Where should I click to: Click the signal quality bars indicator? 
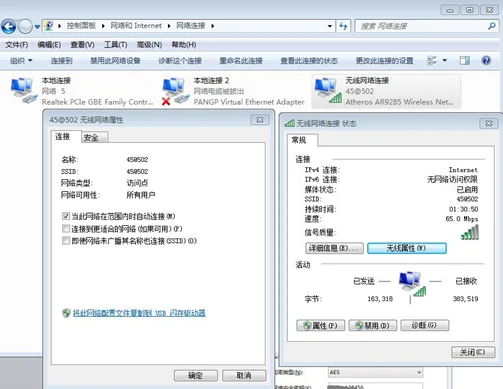pyautogui.click(x=470, y=232)
